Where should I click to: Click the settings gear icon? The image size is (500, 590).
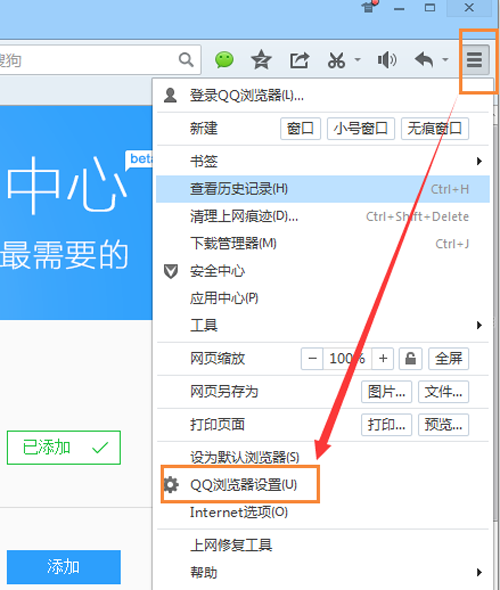[x=171, y=485]
